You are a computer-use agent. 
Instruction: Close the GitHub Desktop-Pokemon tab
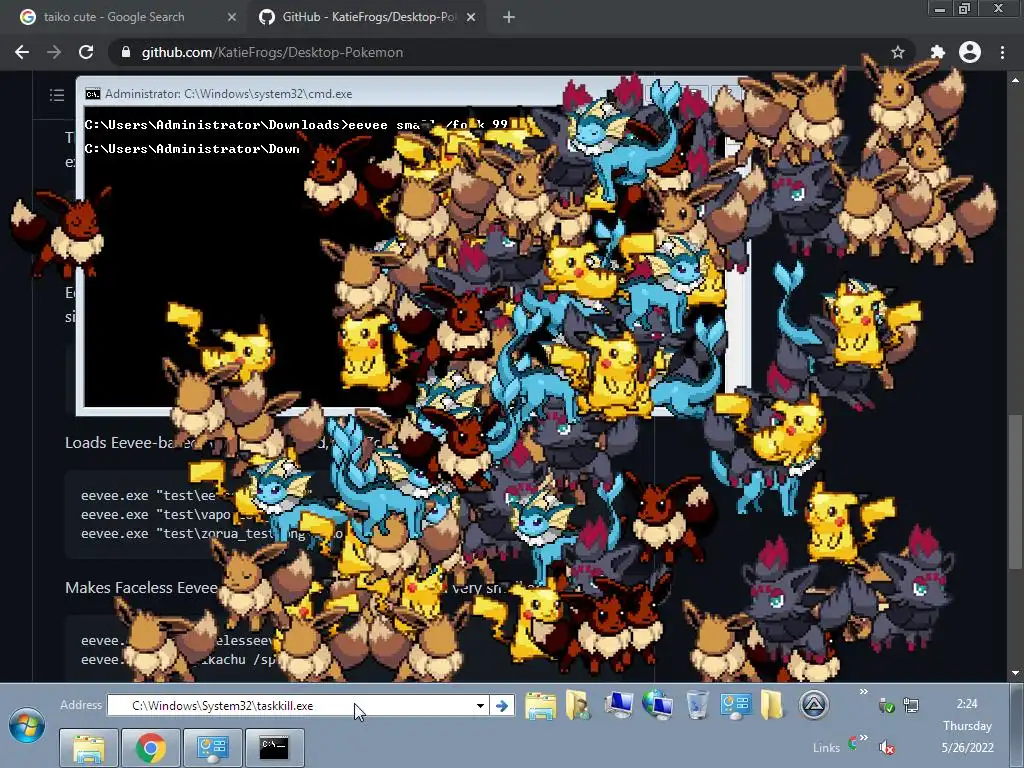coord(471,18)
